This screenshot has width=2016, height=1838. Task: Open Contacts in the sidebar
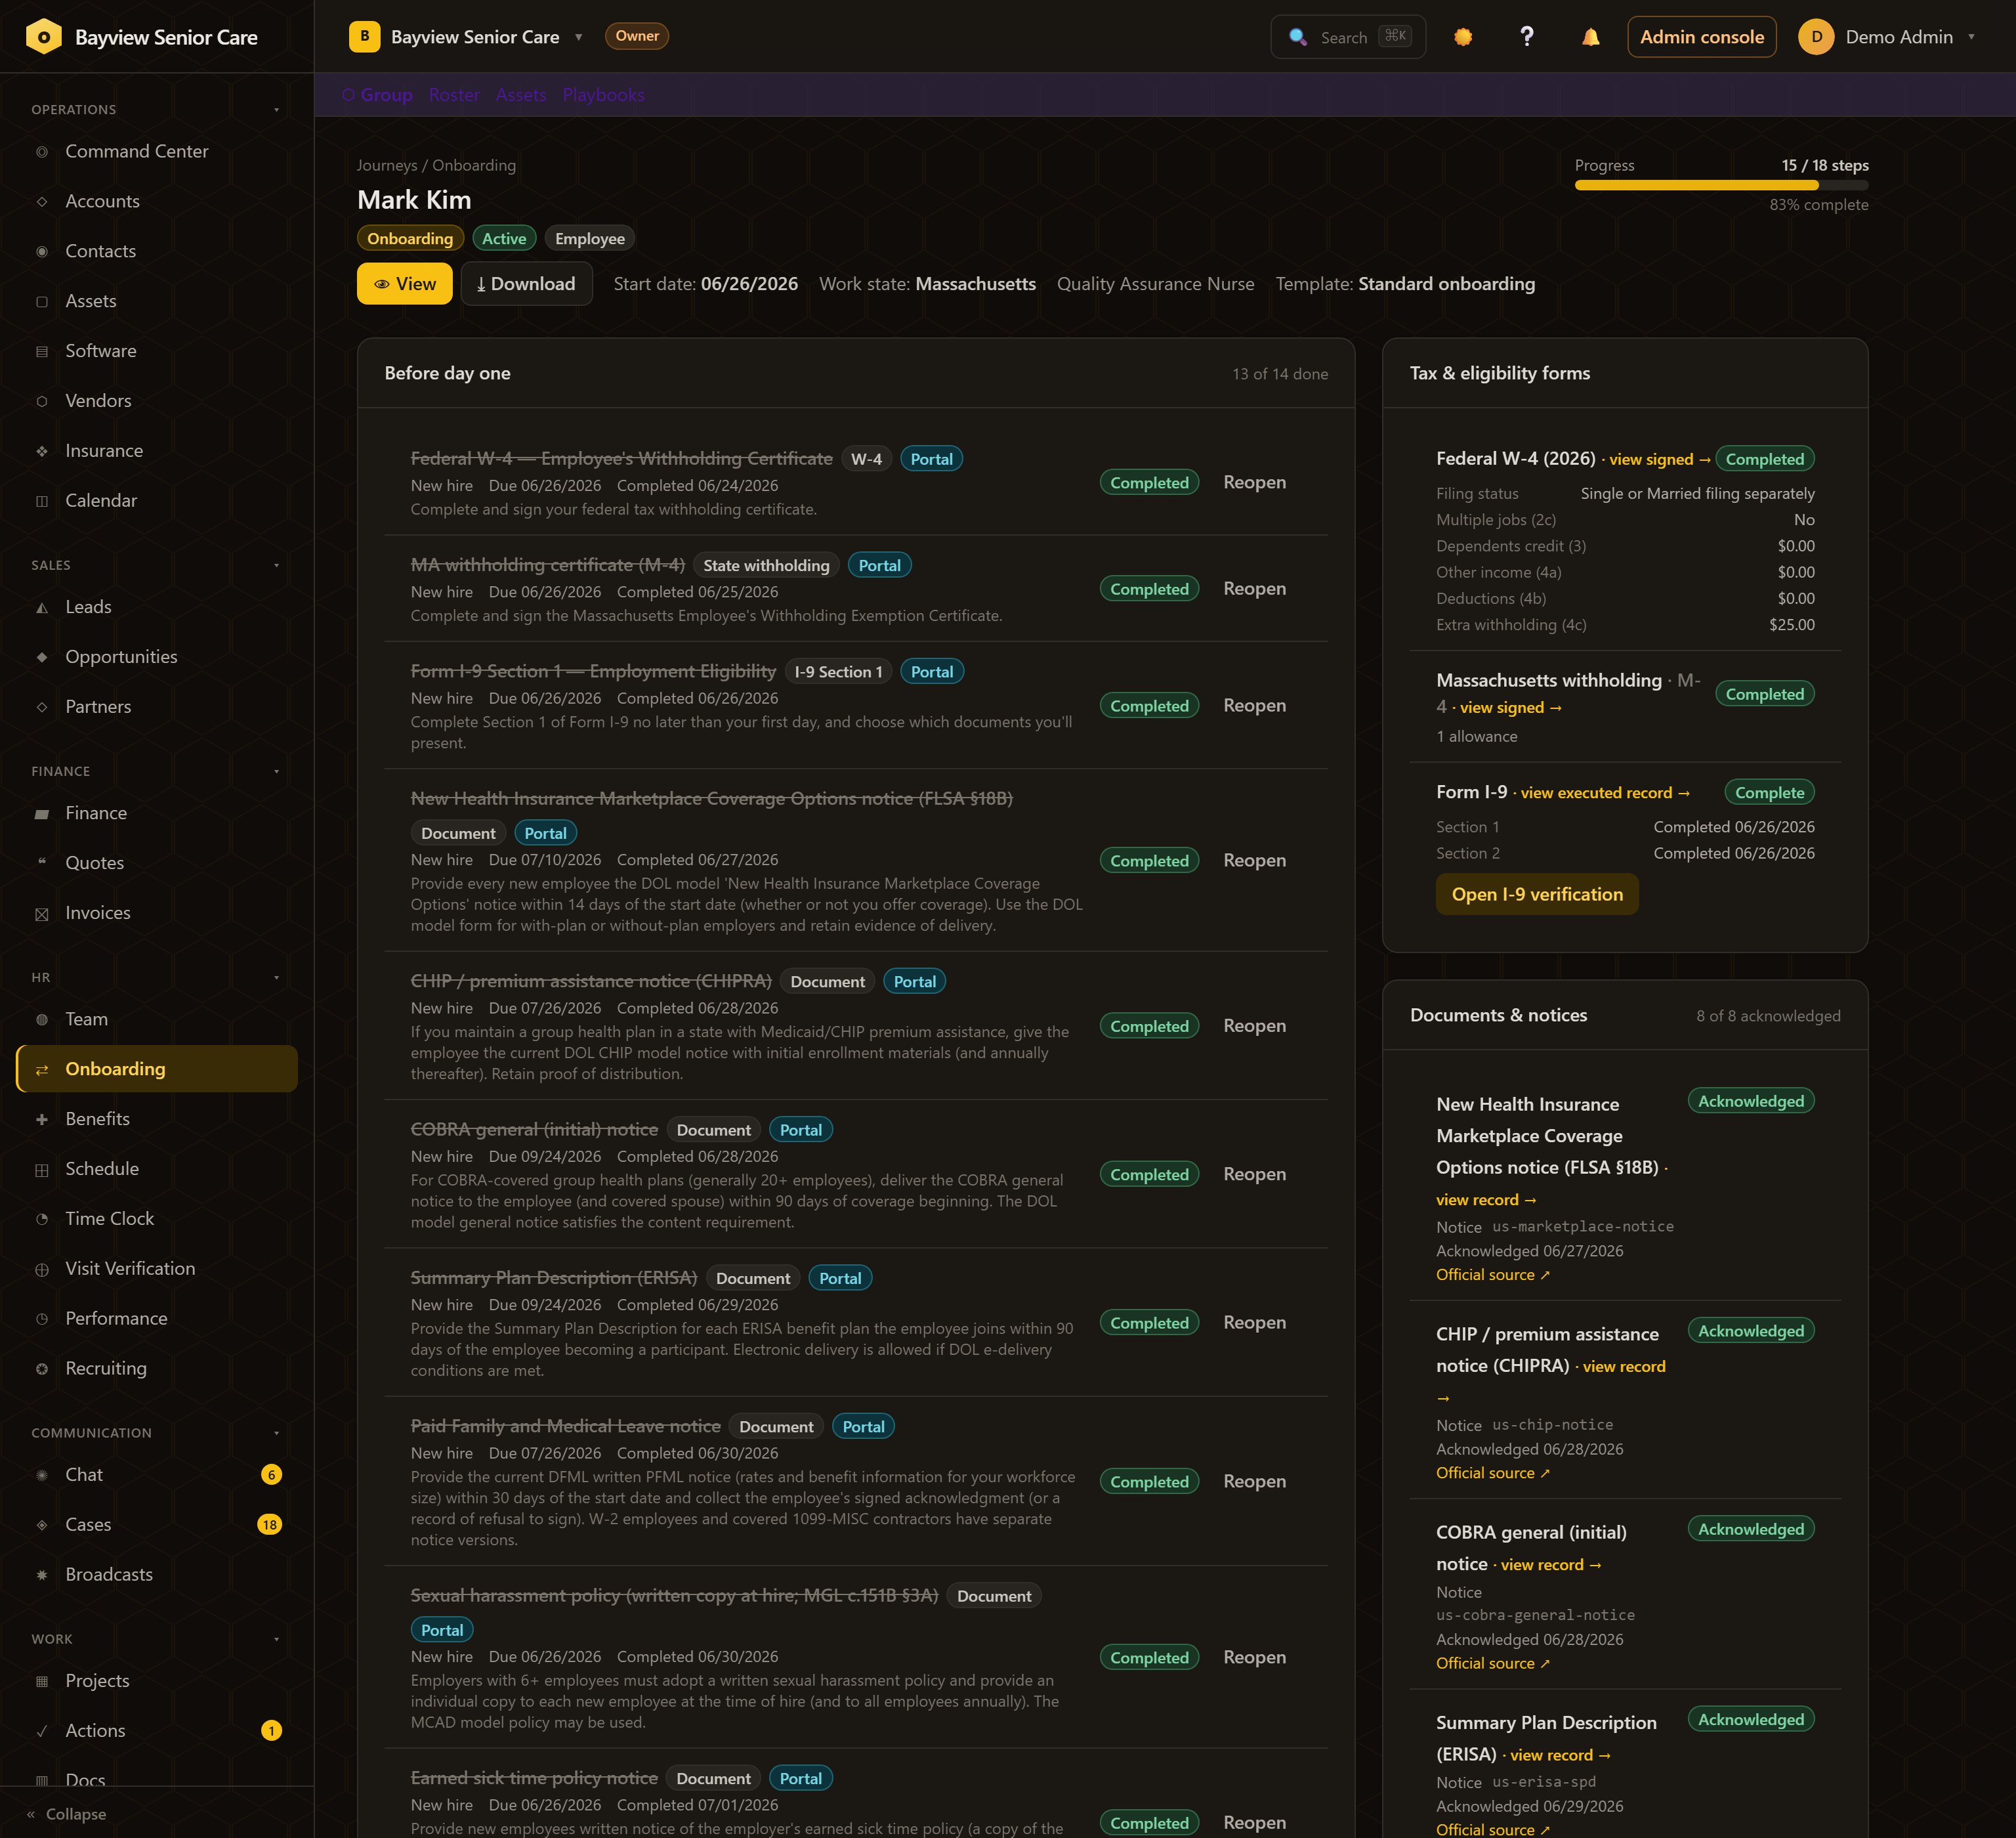[x=156, y=251]
